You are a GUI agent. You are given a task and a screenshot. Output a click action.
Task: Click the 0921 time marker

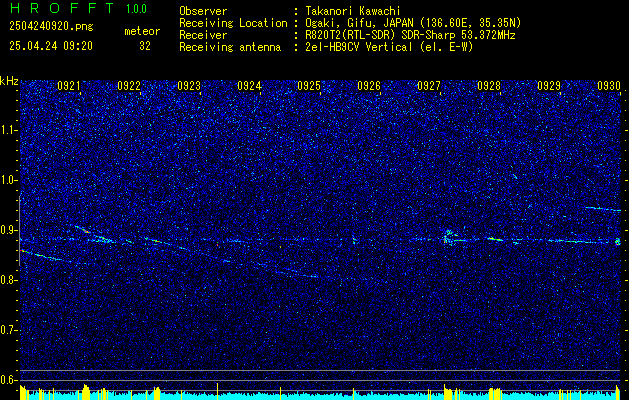pos(69,85)
